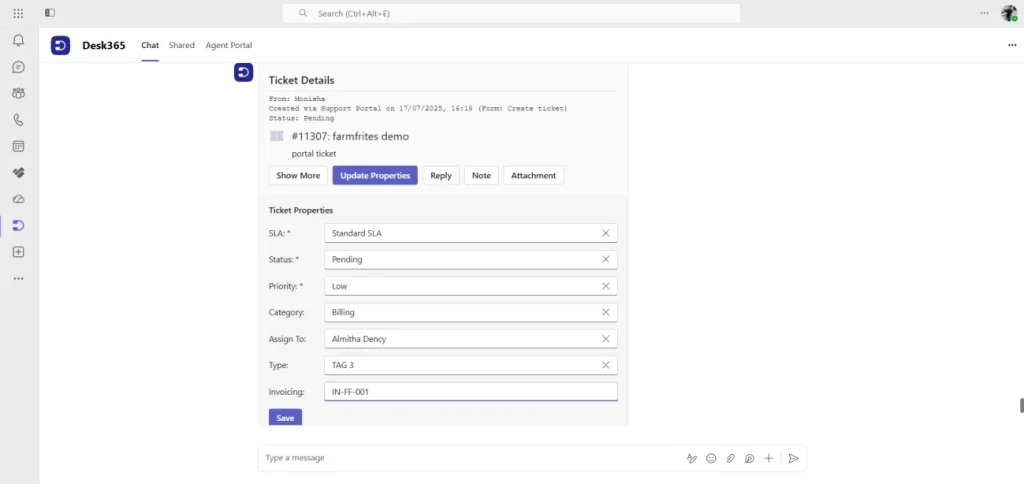Save the ticket properties

click(285, 417)
